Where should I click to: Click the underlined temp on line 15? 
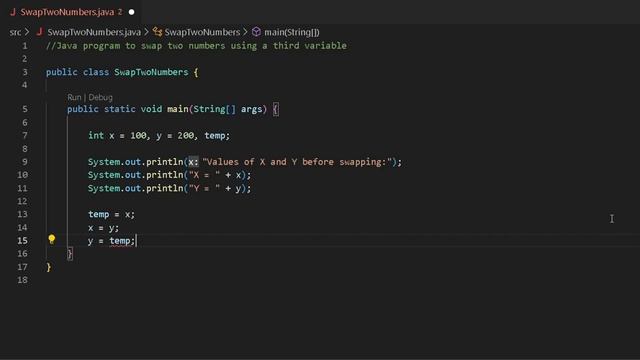(x=120, y=241)
